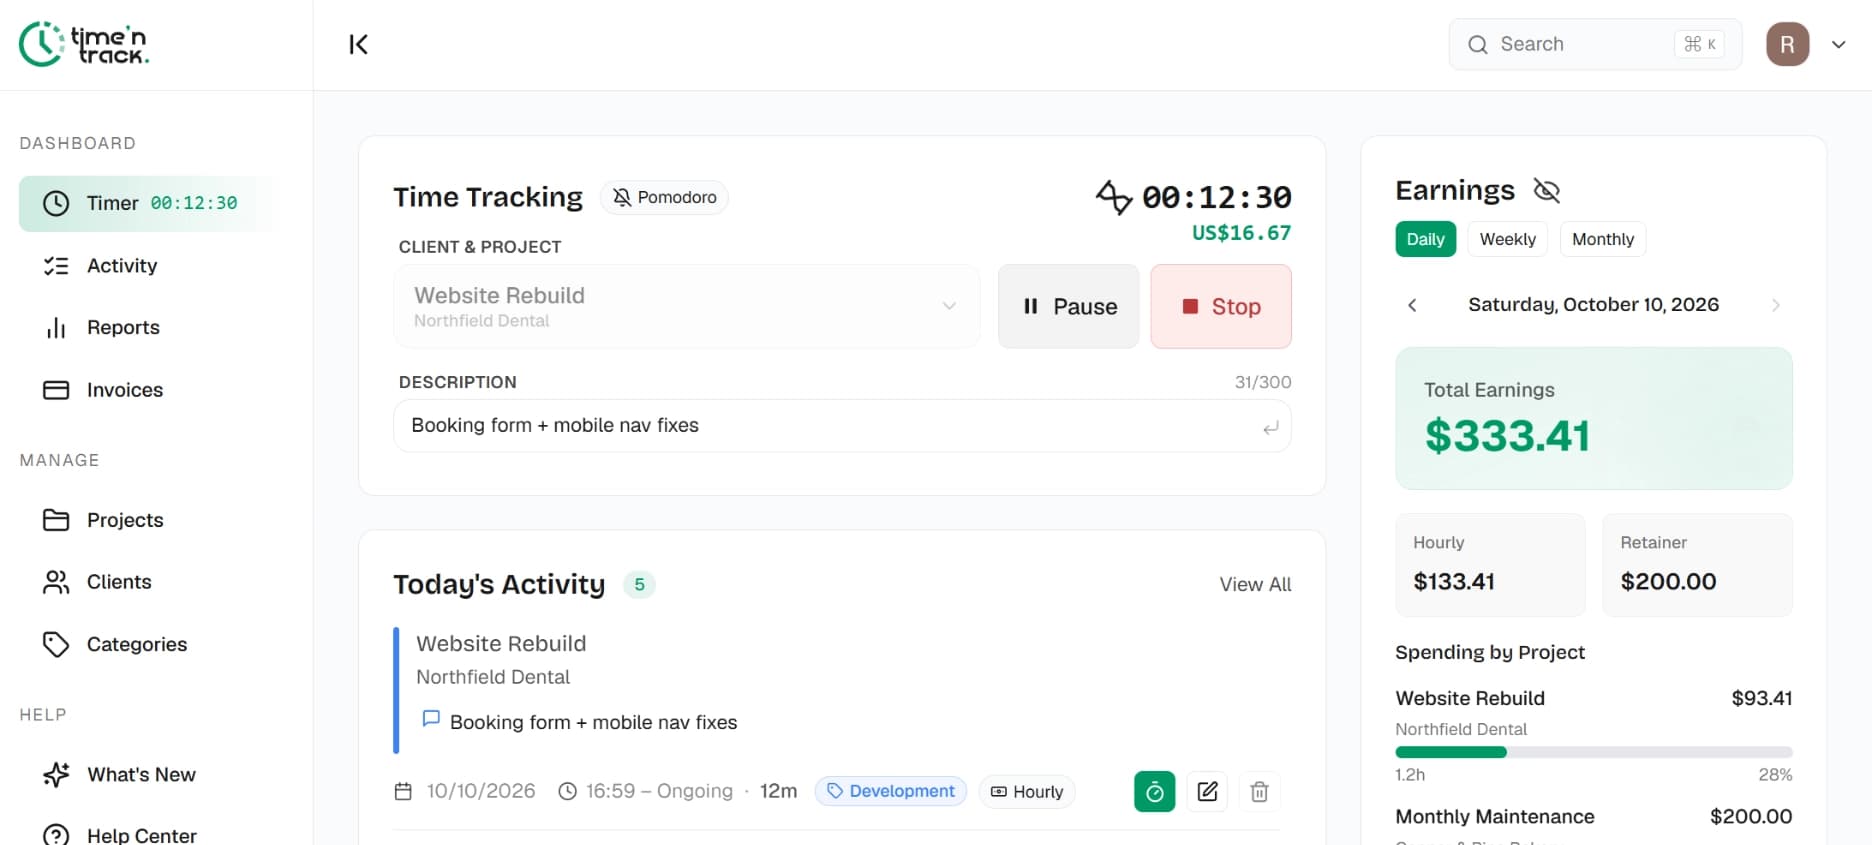Open Help Center in the sidebar
Viewport: 1872px width, 845px height.
[x=146, y=835]
